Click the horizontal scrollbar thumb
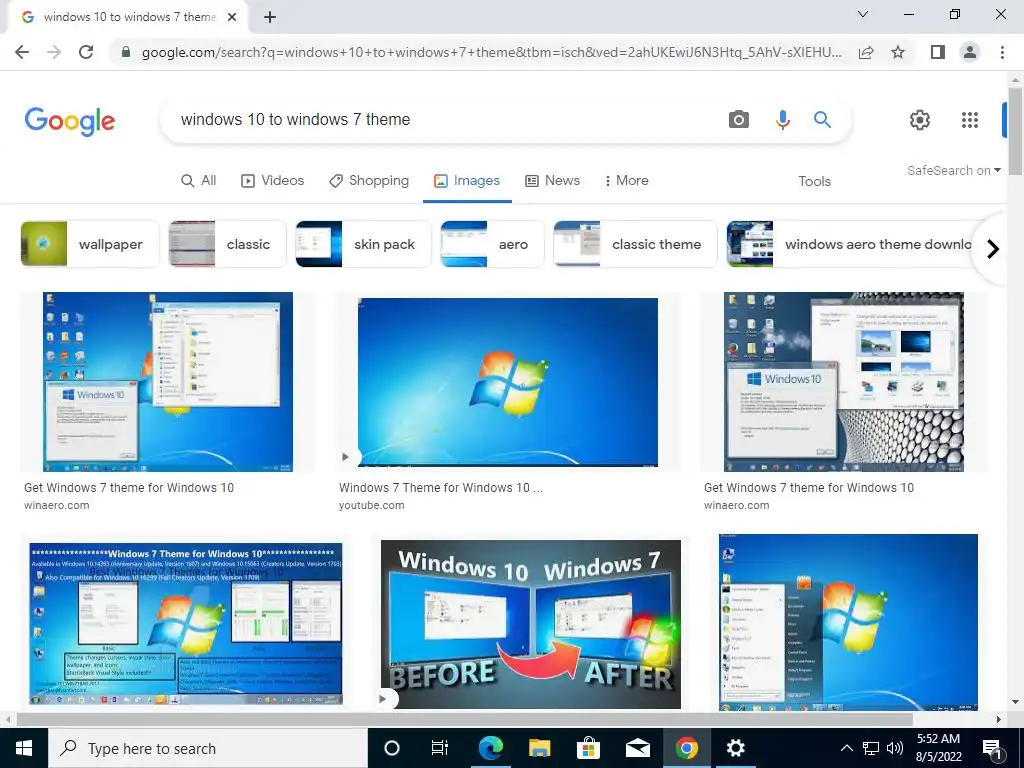 click(x=464, y=719)
